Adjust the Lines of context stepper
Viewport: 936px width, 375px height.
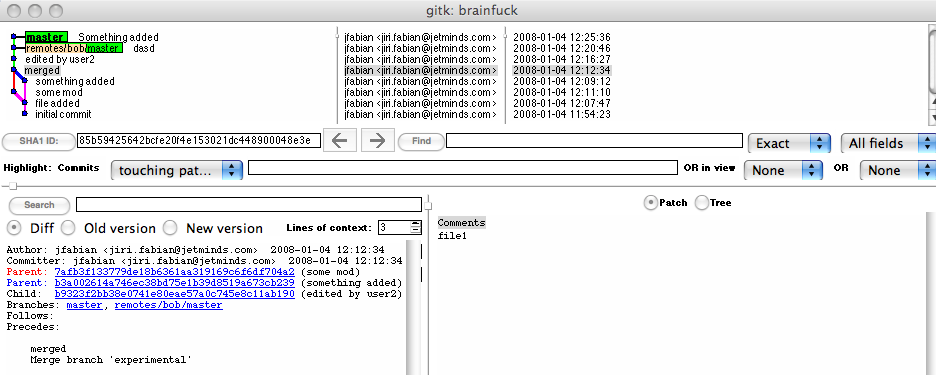point(415,228)
